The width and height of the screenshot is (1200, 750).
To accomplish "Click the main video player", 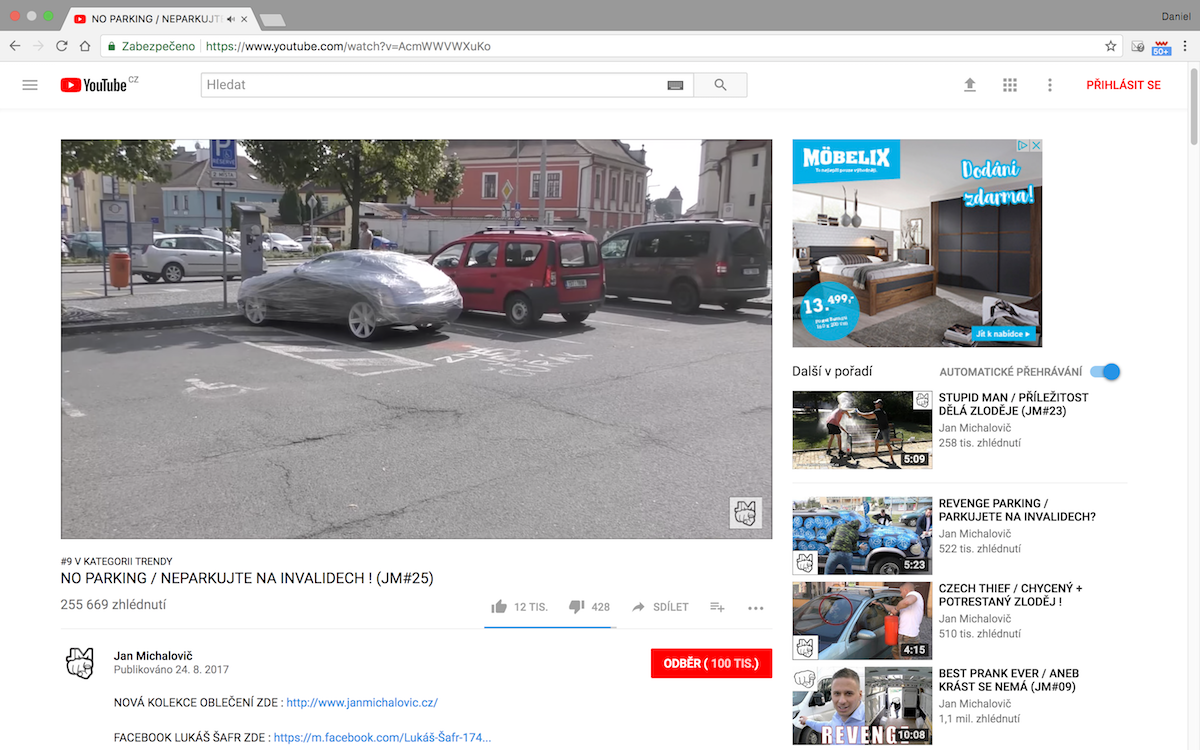I will (x=416, y=339).
